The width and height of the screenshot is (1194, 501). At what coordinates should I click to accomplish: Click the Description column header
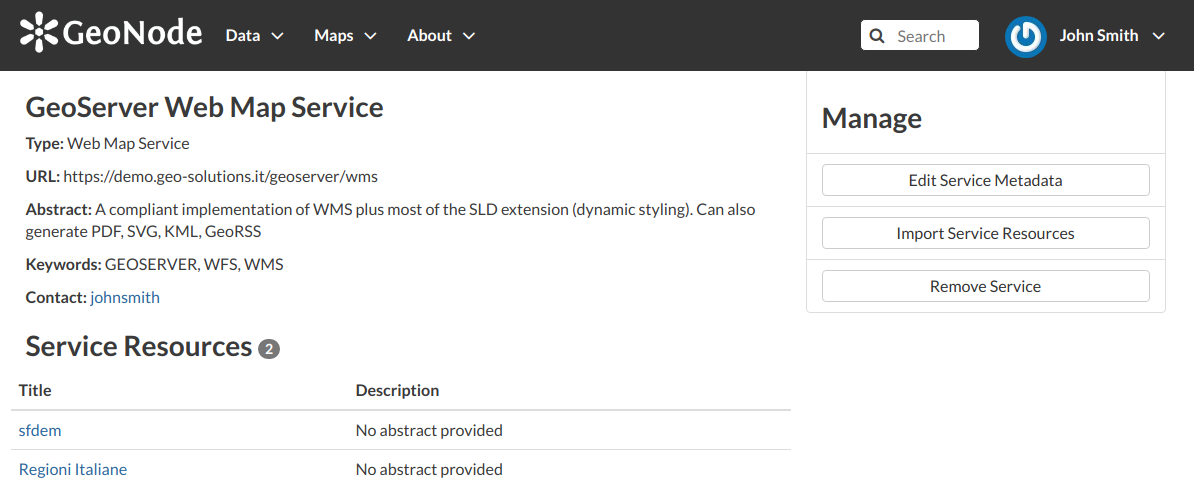coord(397,391)
